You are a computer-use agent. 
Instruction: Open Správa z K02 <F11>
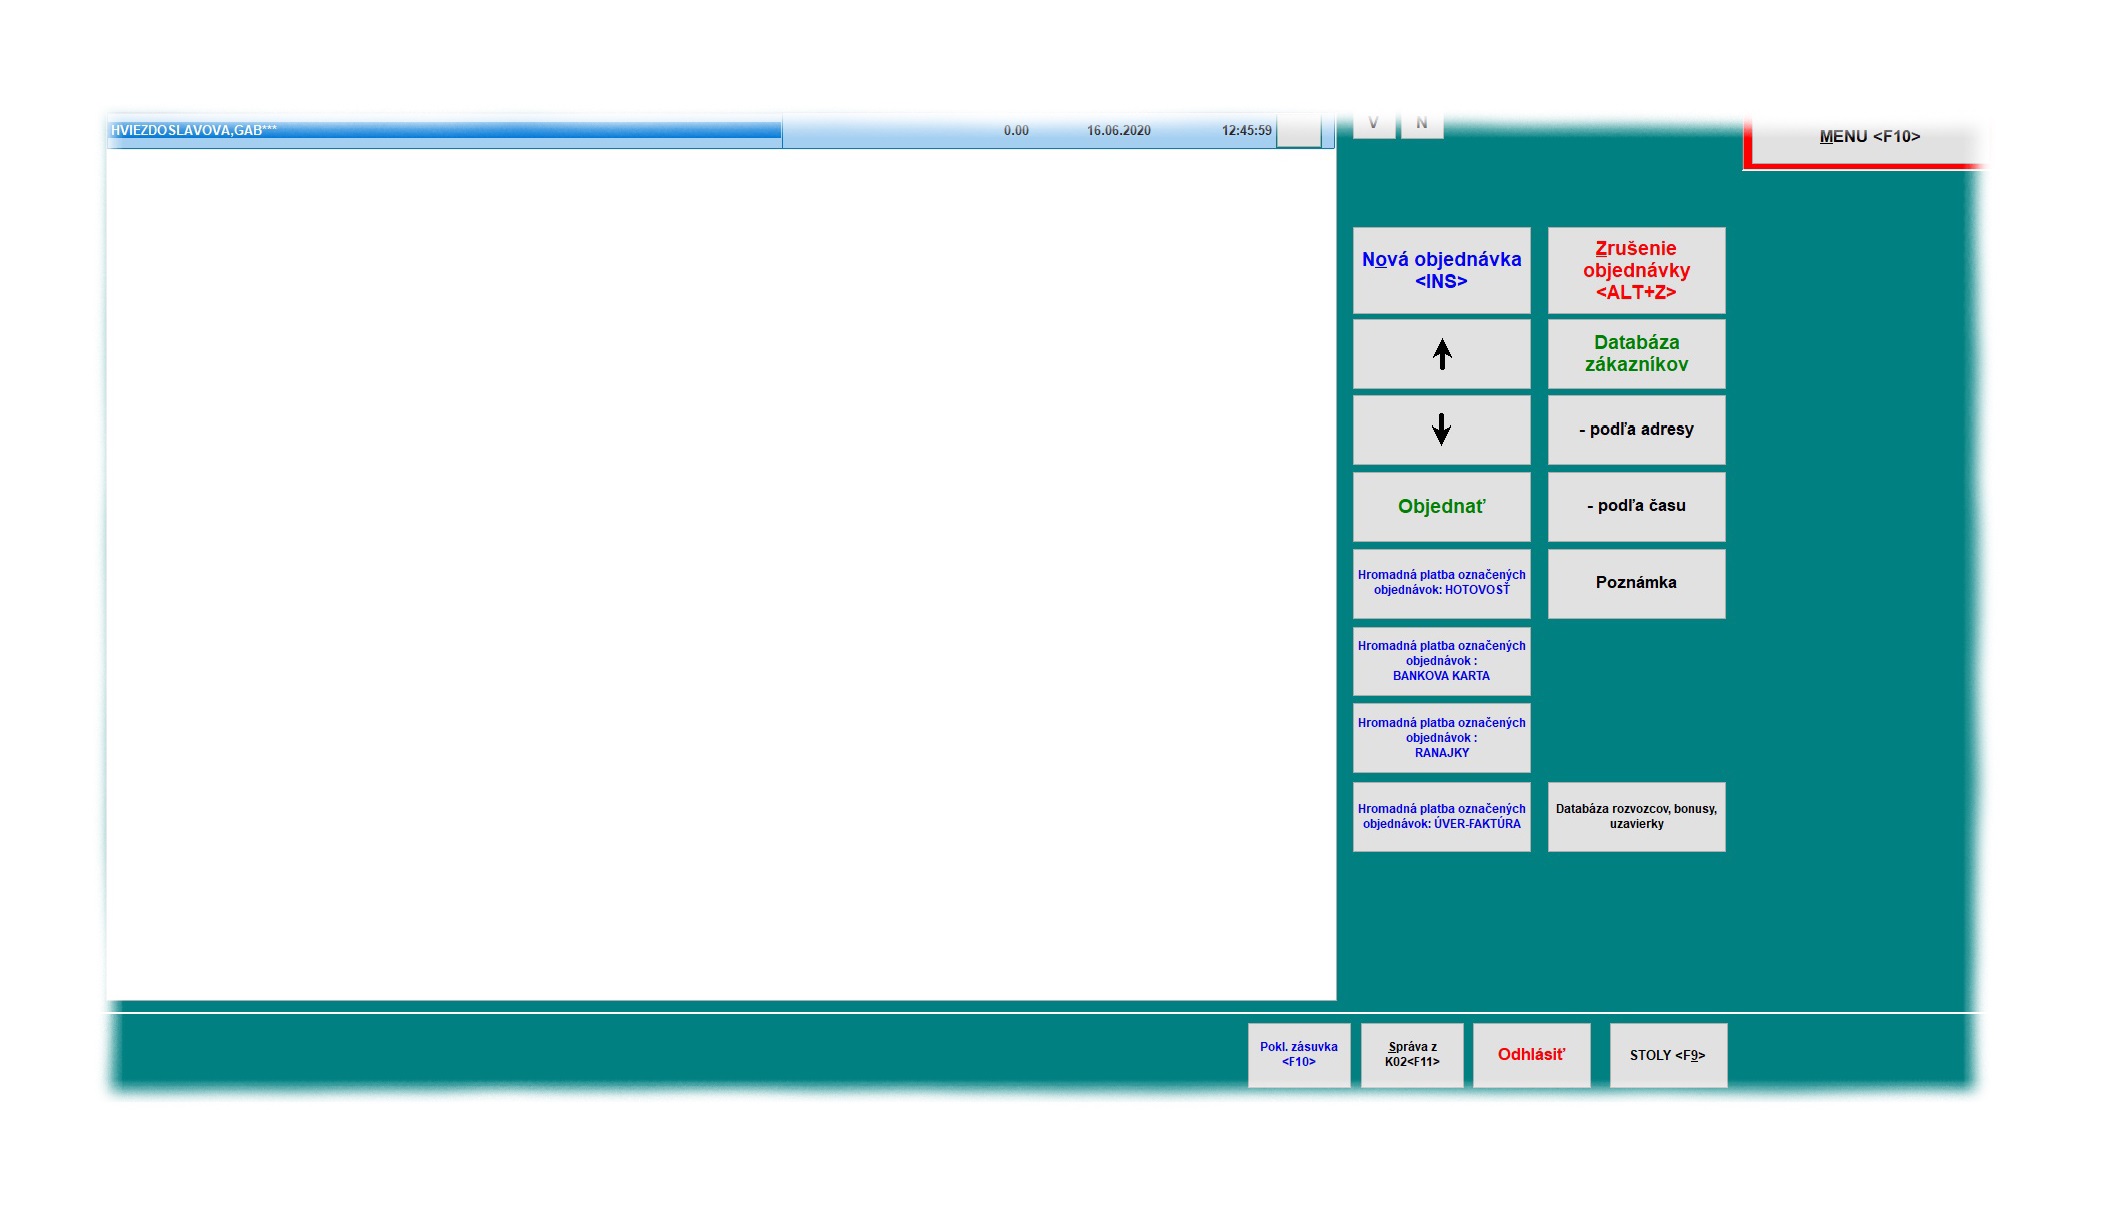tap(1411, 1055)
